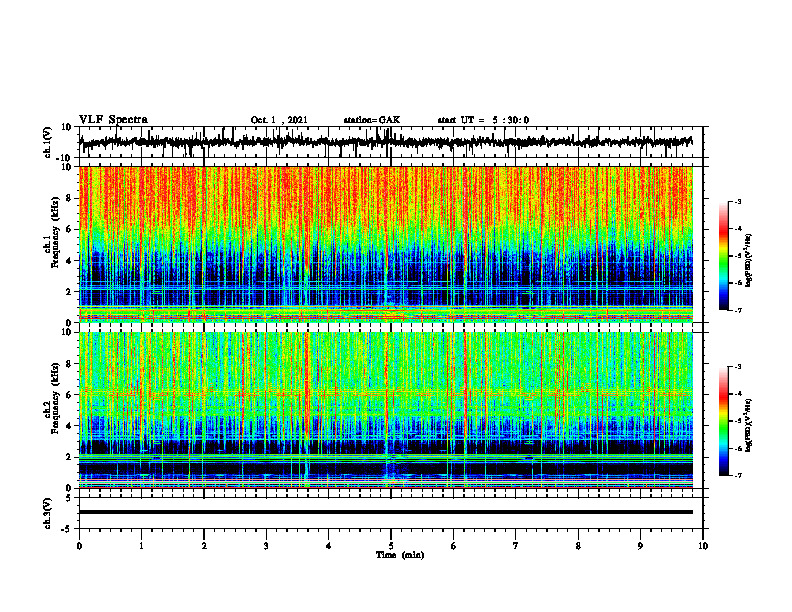
Task: Click time axis tick label '5'
Action: (x=391, y=546)
